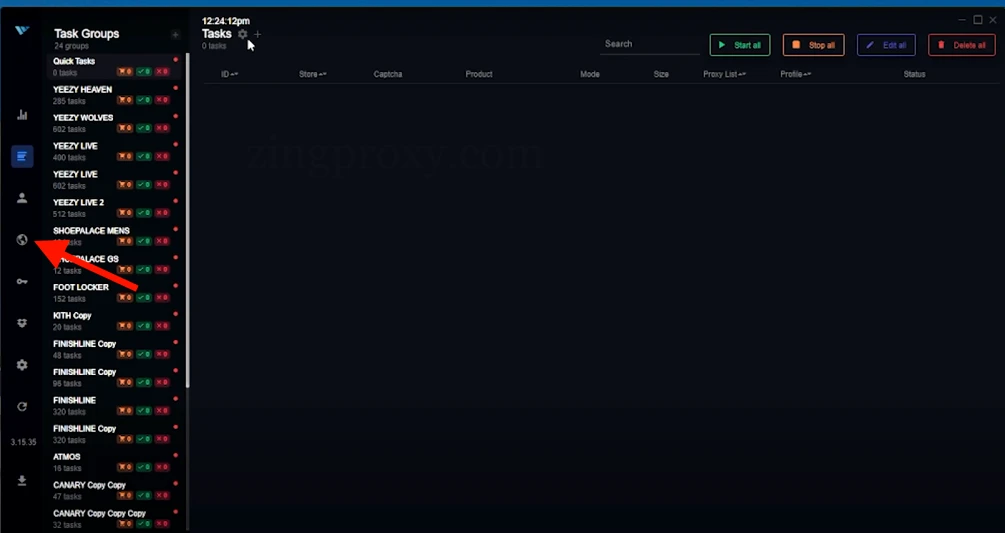Viewport: 1005px width, 533px height.
Task: Stop all tasks
Action: (x=813, y=45)
